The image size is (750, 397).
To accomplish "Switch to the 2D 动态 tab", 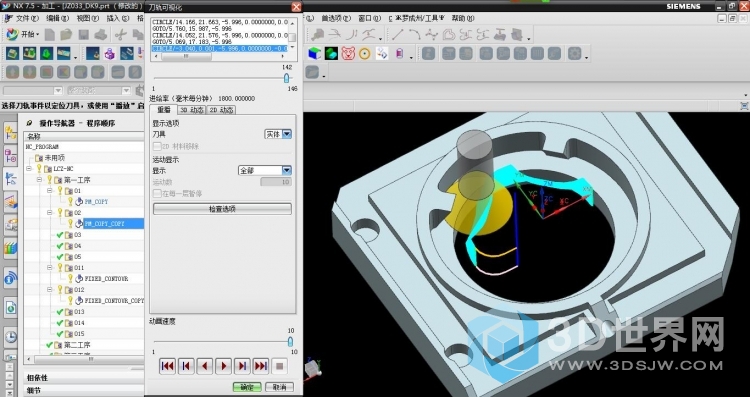I will click(221, 110).
